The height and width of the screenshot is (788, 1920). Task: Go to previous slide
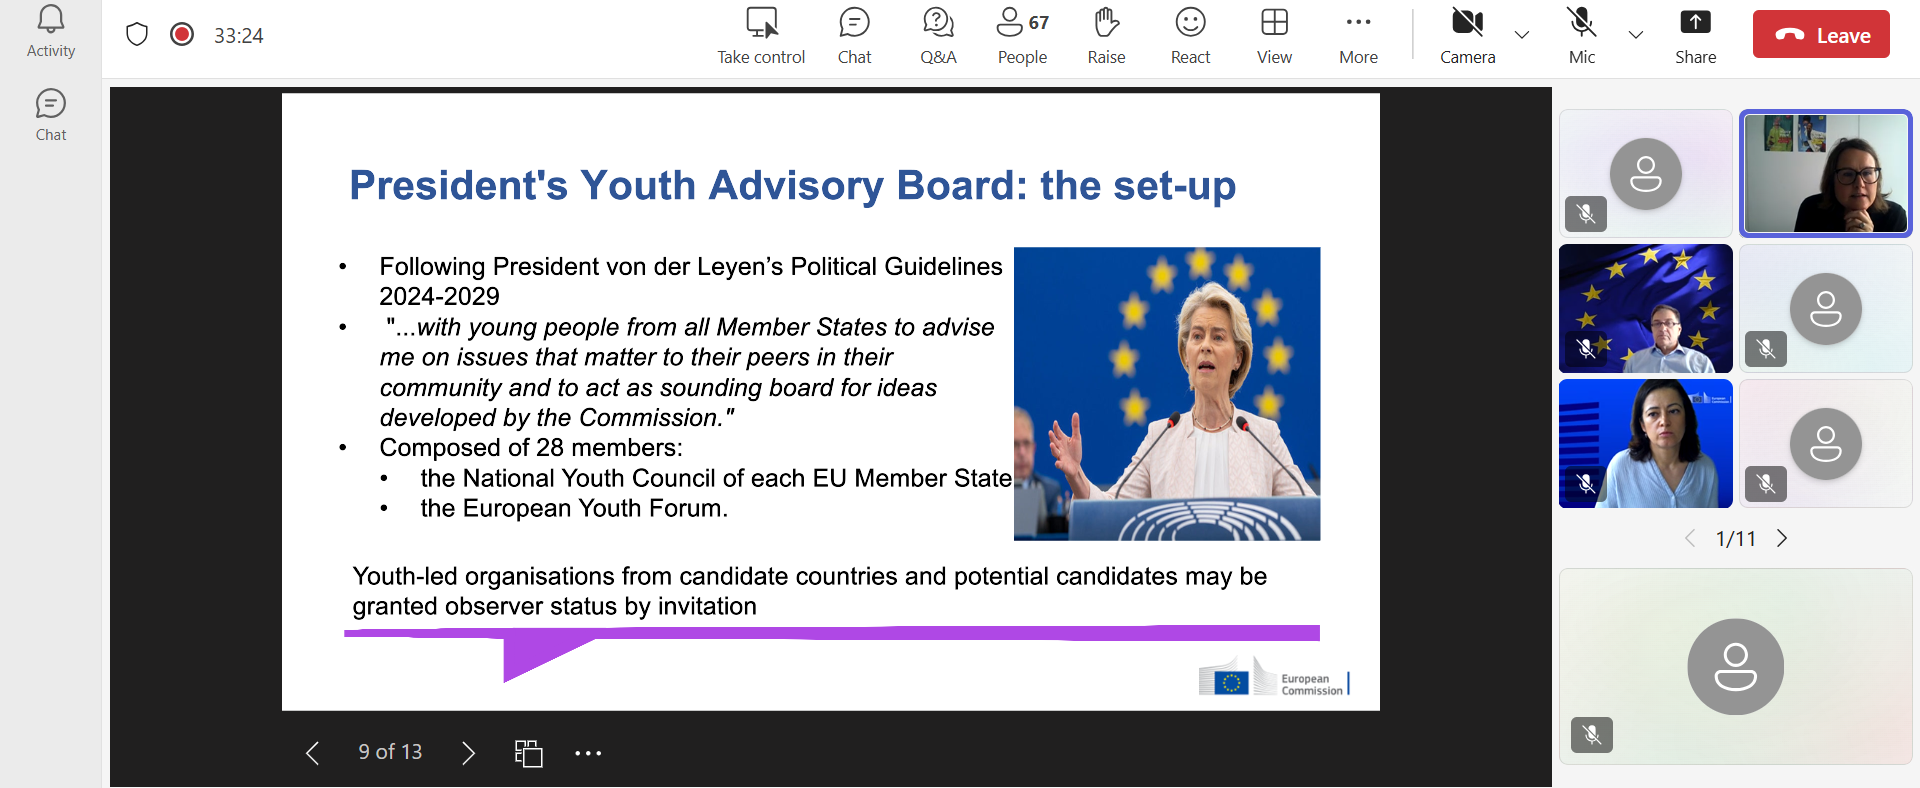click(312, 753)
